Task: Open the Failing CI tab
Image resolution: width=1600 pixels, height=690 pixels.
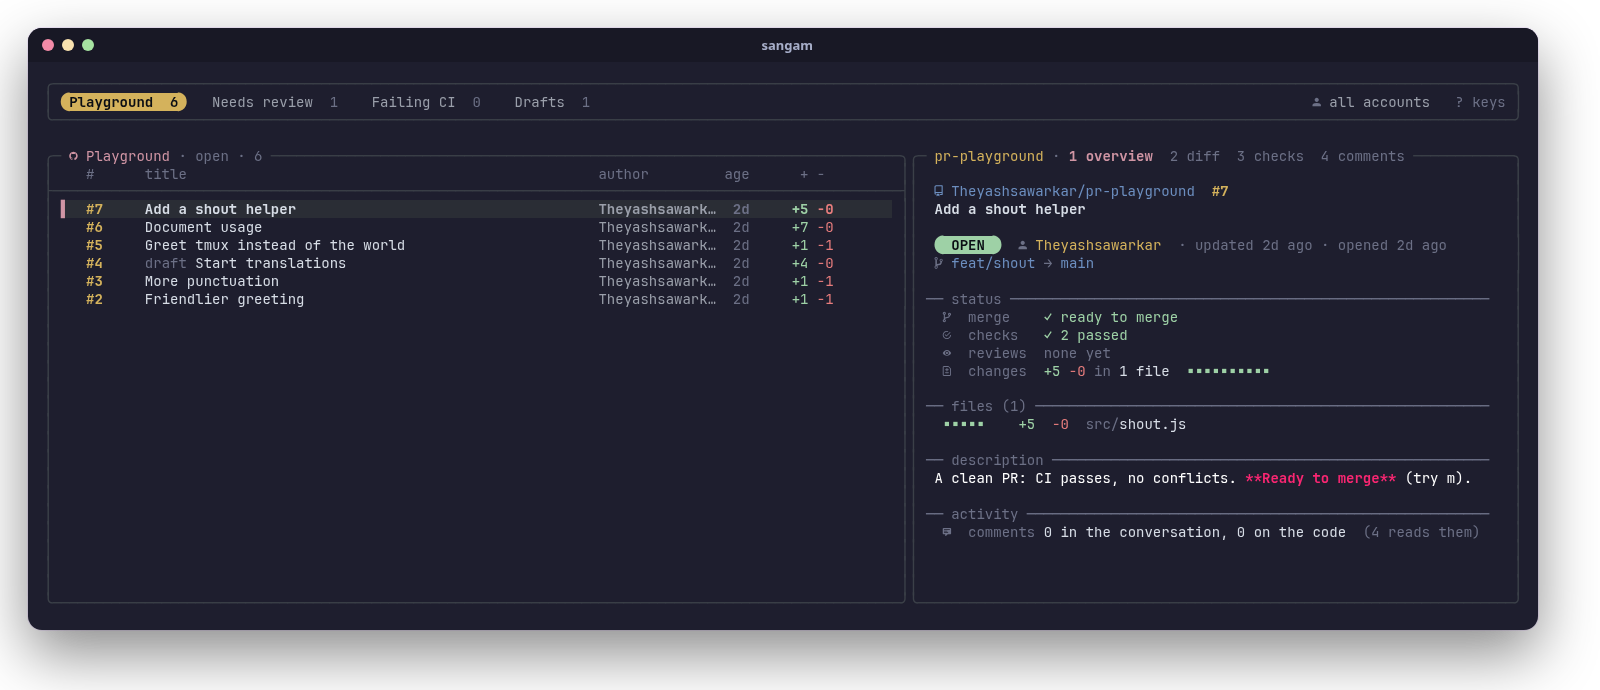Action: [426, 102]
